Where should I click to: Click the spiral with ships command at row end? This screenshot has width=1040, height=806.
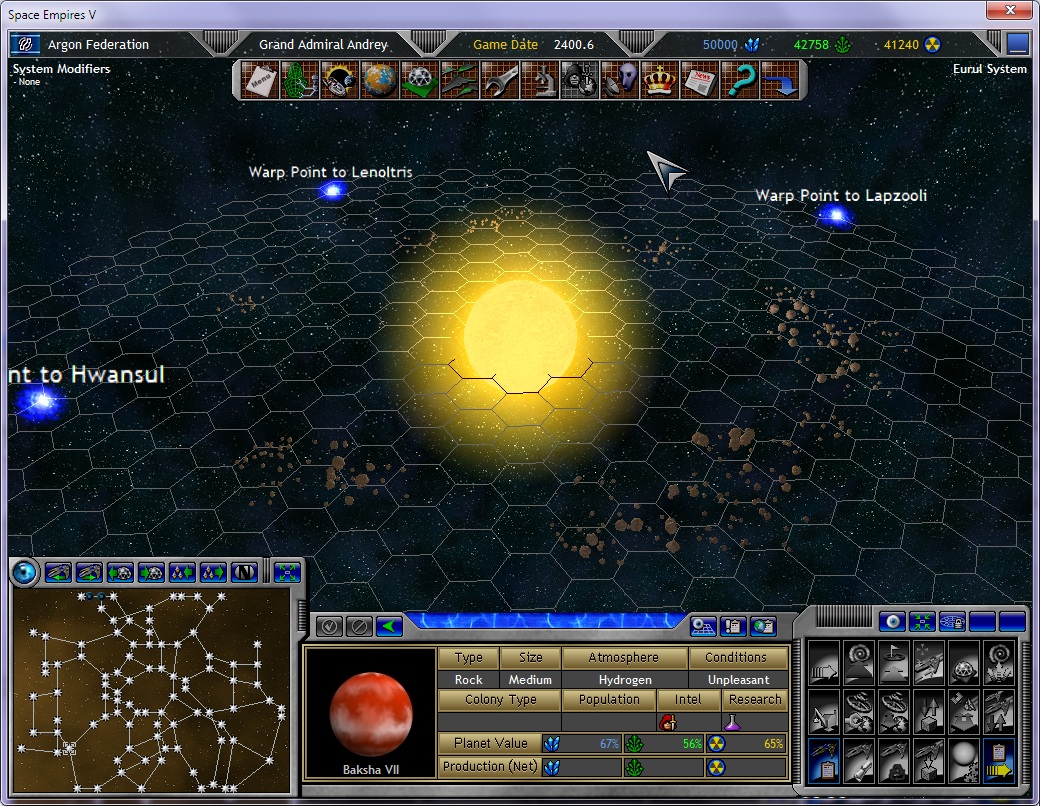999,663
